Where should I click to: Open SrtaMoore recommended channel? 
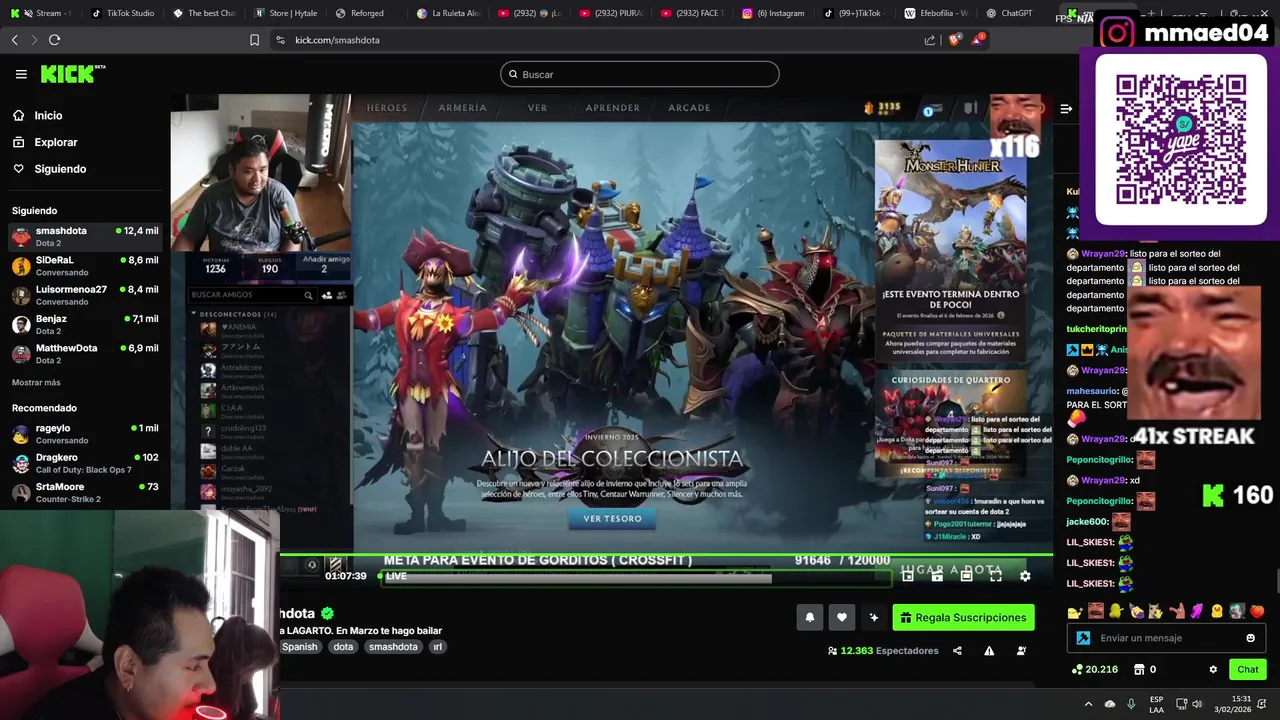coord(85,492)
